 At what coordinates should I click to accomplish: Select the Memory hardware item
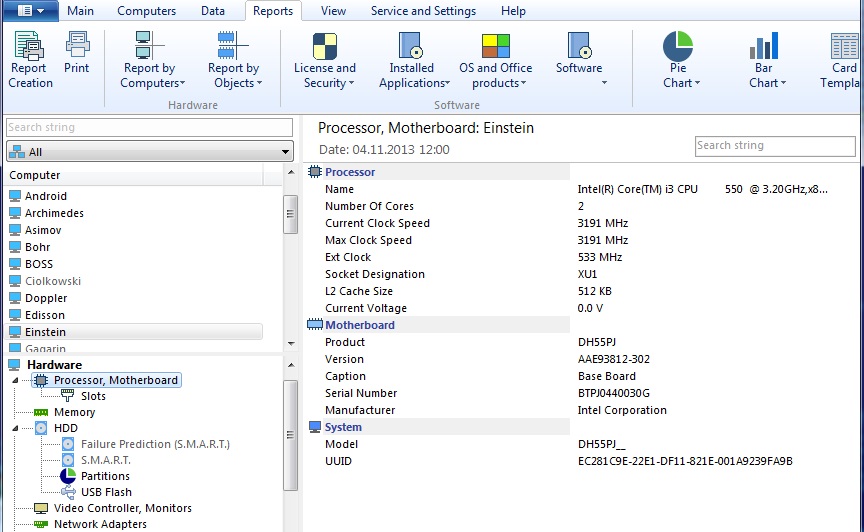pyautogui.click(x=74, y=412)
